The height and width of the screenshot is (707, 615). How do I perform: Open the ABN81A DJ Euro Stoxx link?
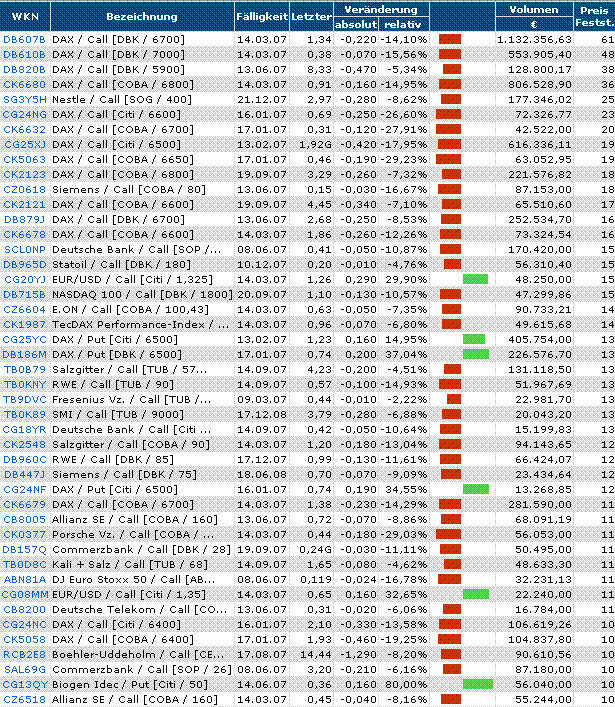[x=25, y=579]
